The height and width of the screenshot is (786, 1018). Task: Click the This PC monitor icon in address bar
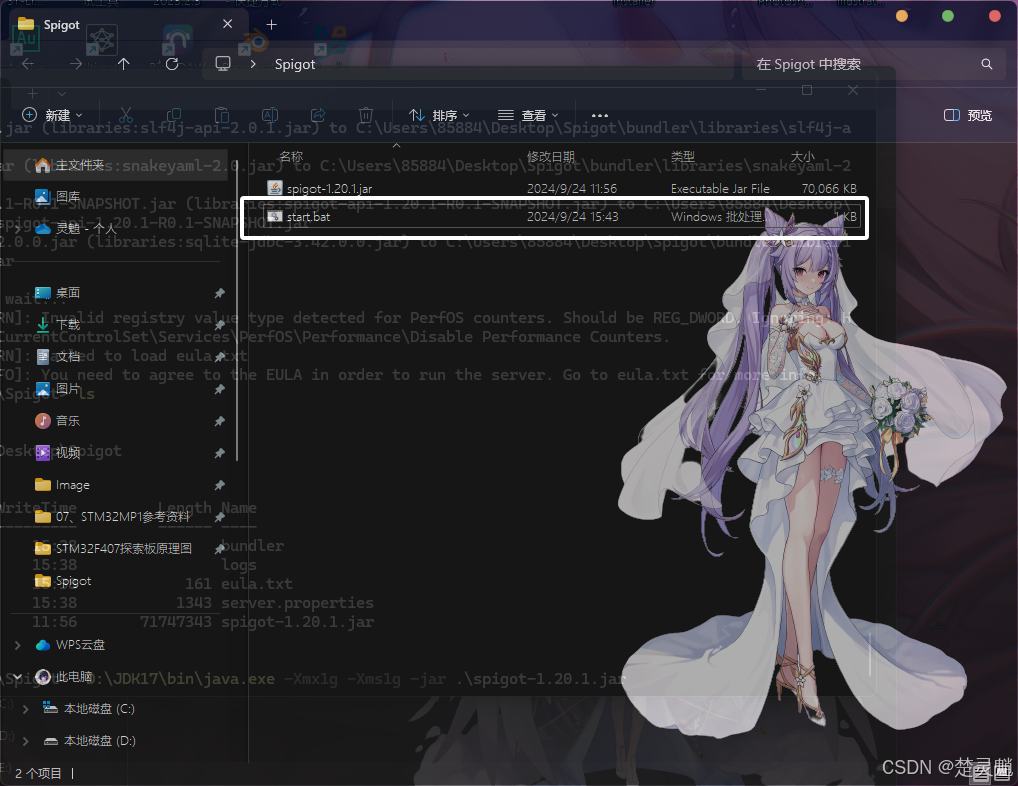(x=223, y=64)
